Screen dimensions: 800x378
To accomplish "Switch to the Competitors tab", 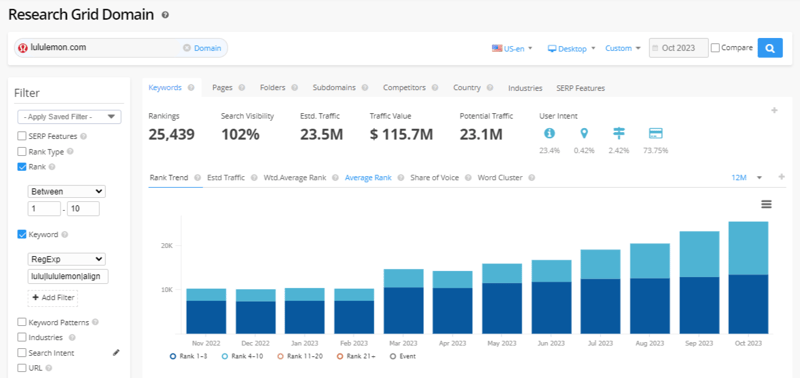I will (404, 88).
